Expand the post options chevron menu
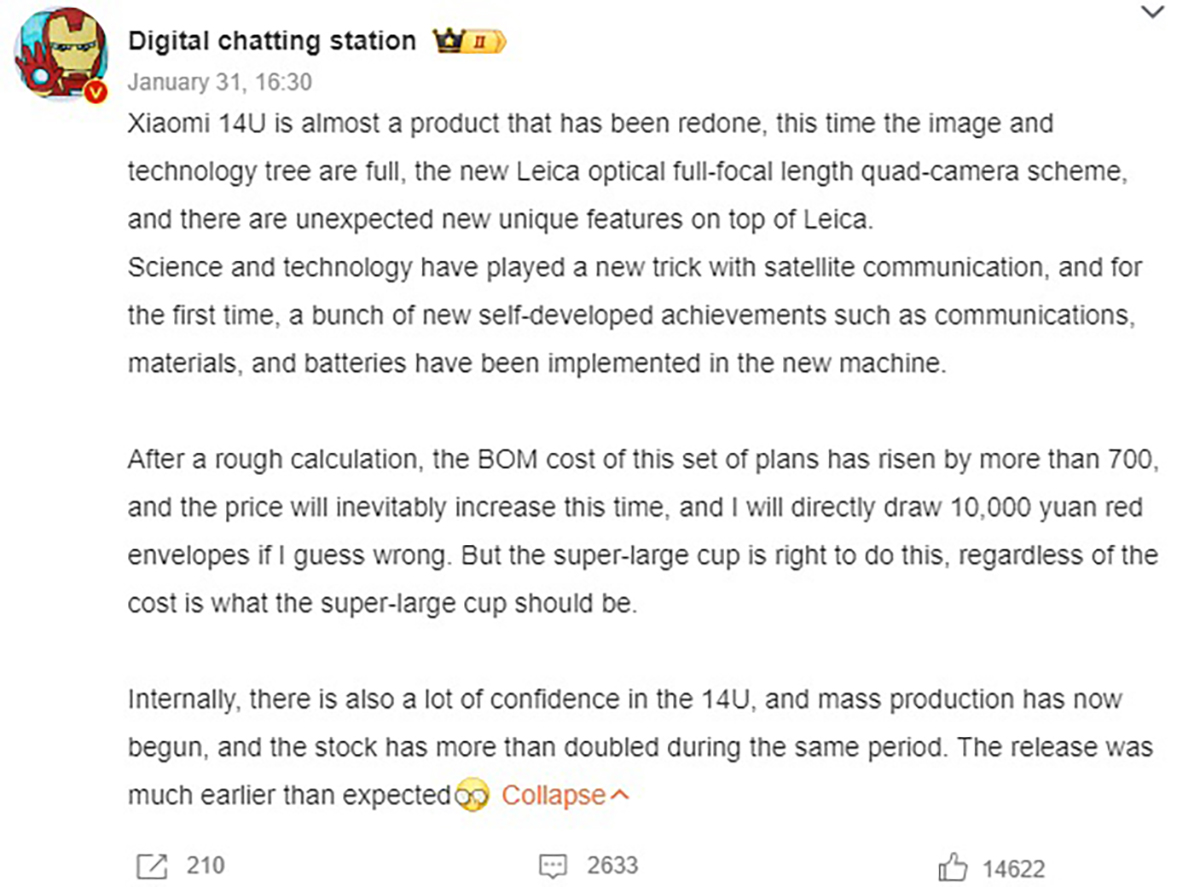Screen dimensions: 1200x887 point(1152,12)
